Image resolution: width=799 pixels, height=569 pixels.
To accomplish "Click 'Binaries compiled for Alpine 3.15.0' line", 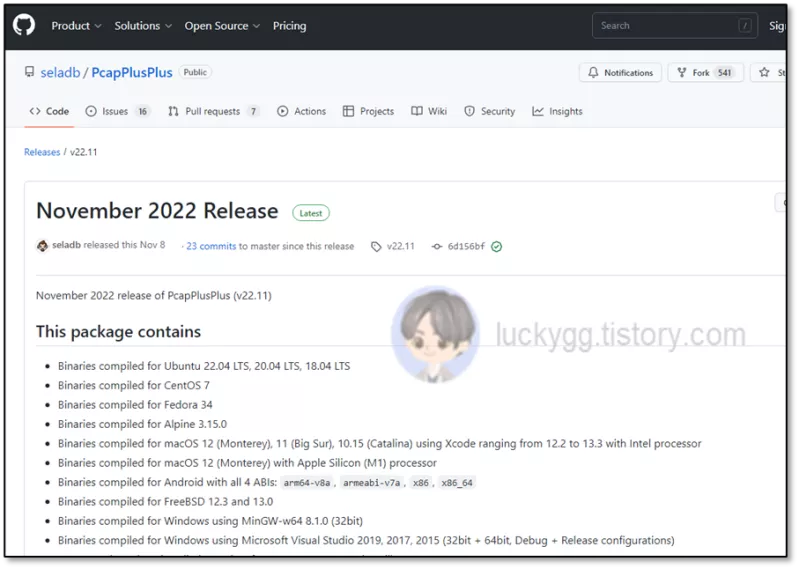I will pos(142,424).
